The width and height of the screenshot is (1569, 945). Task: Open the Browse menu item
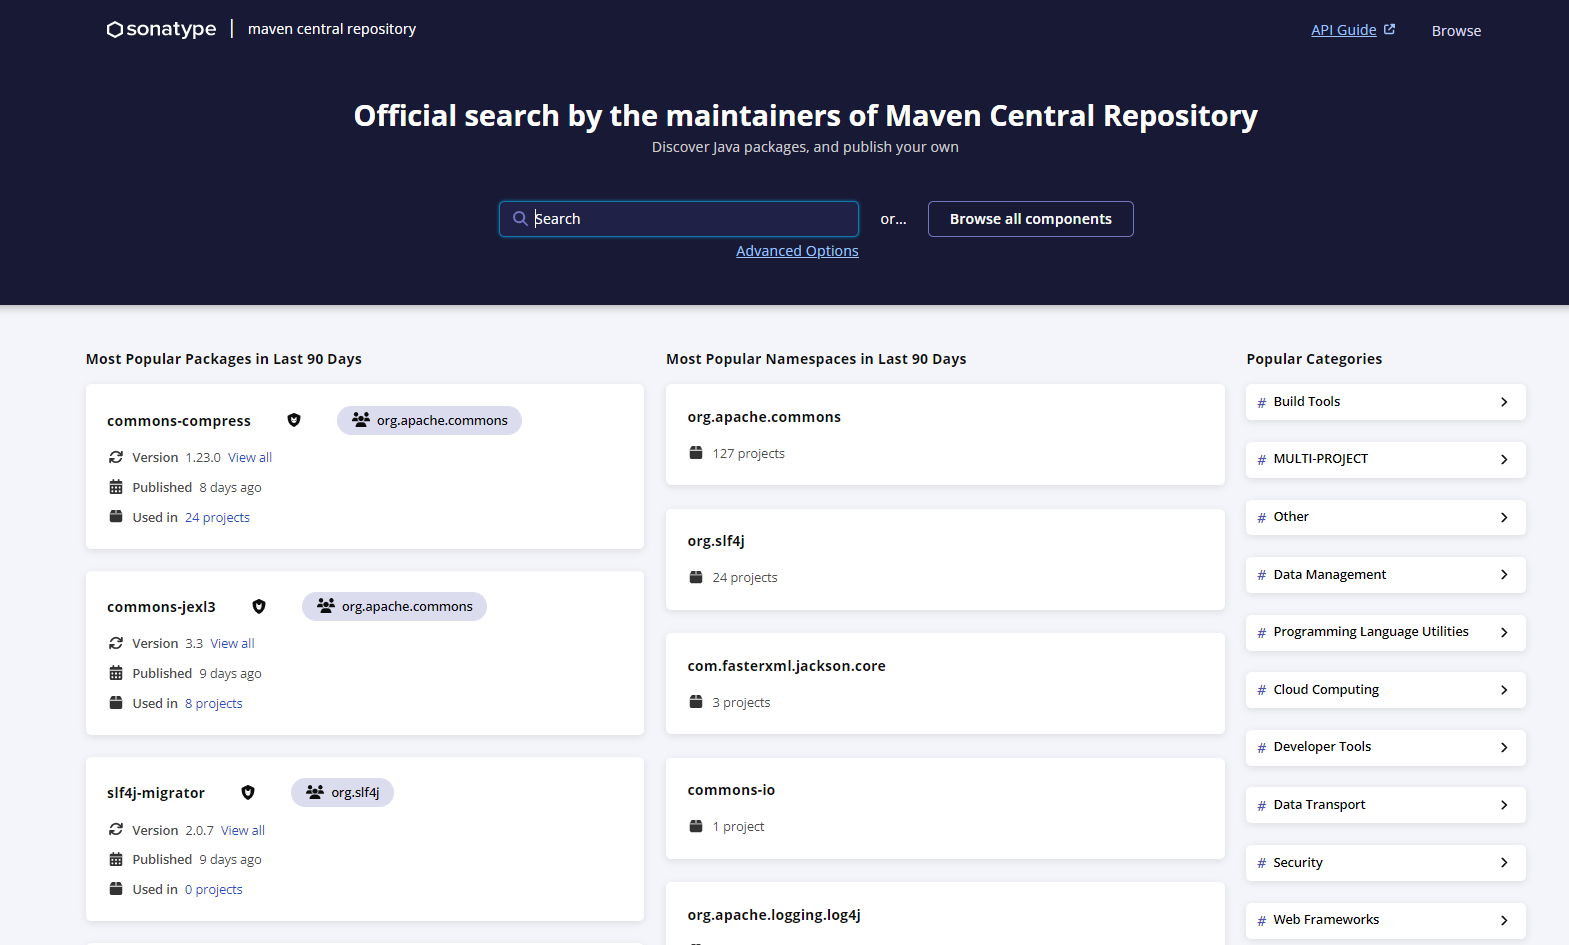1456,31
